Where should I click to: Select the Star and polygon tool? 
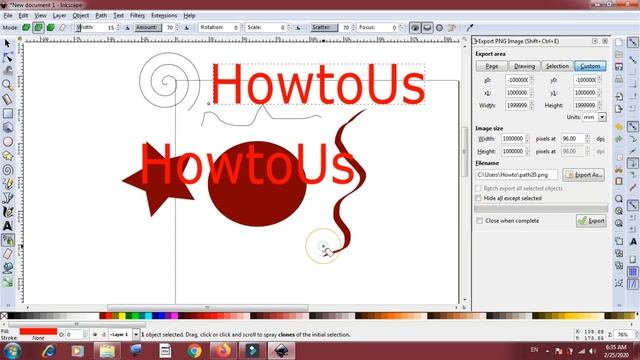pos(7,156)
